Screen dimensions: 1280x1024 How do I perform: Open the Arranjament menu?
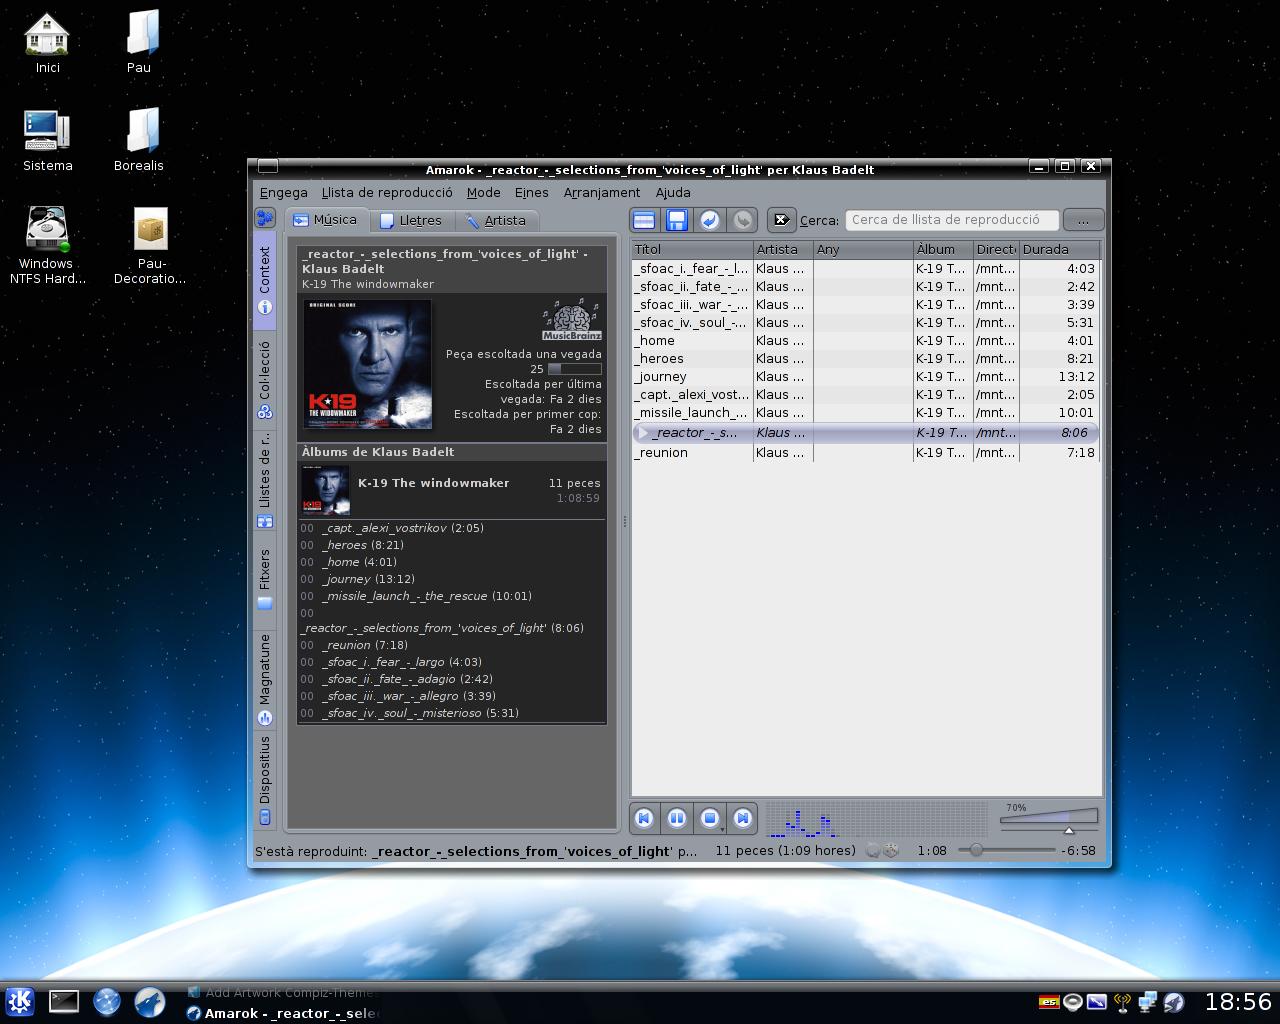coord(602,192)
